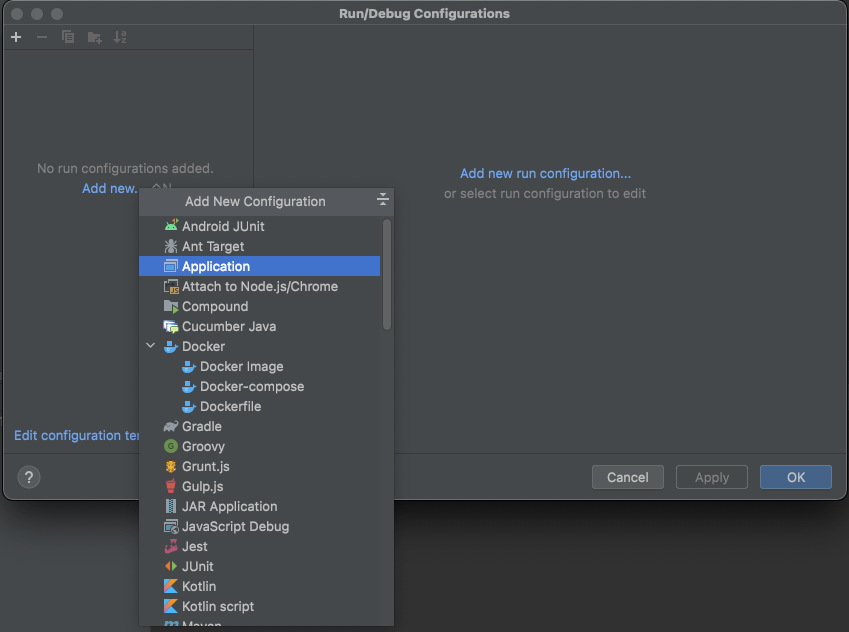Click the collapse icon in Add New Configuration header
The width and height of the screenshot is (849, 632).
click(x=382, y=199)
